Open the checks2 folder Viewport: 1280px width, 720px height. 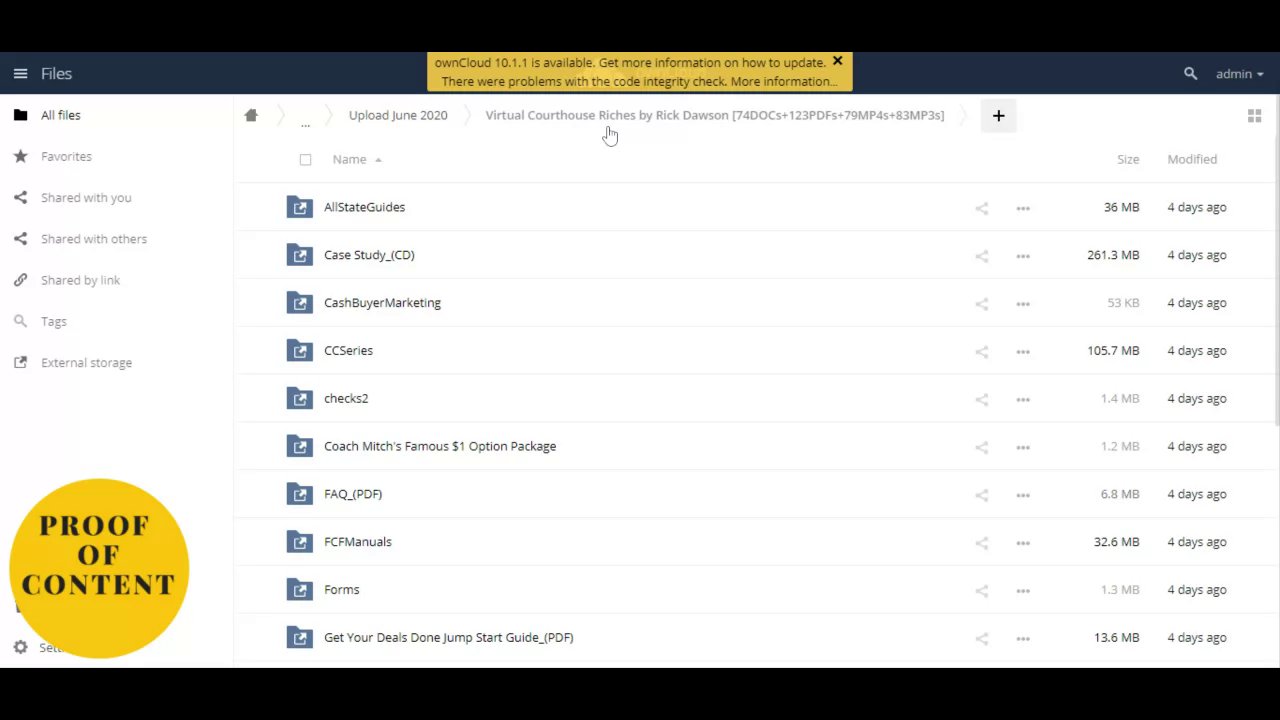pyautogui.click(x=346, y=398)
